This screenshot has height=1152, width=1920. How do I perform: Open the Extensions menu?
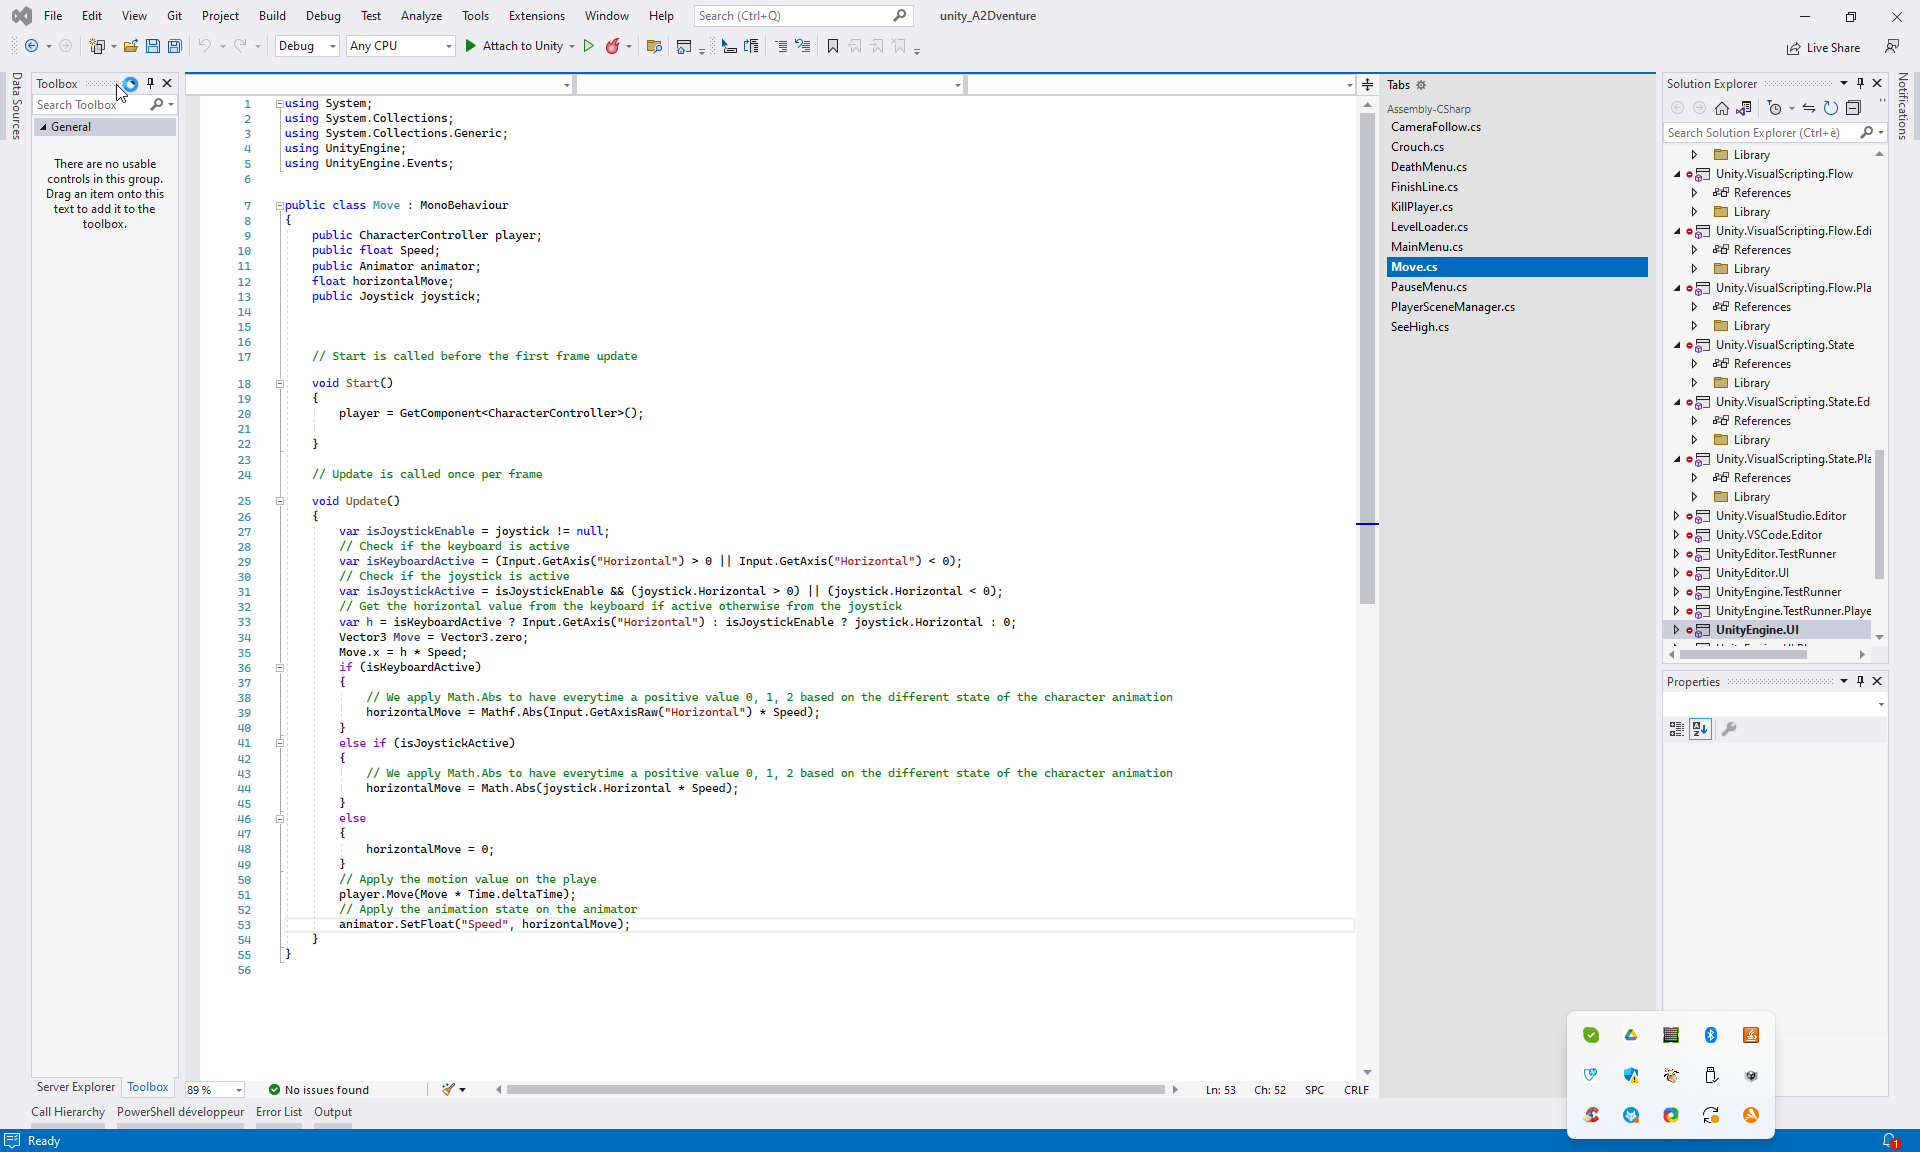(x=536, y=16)
